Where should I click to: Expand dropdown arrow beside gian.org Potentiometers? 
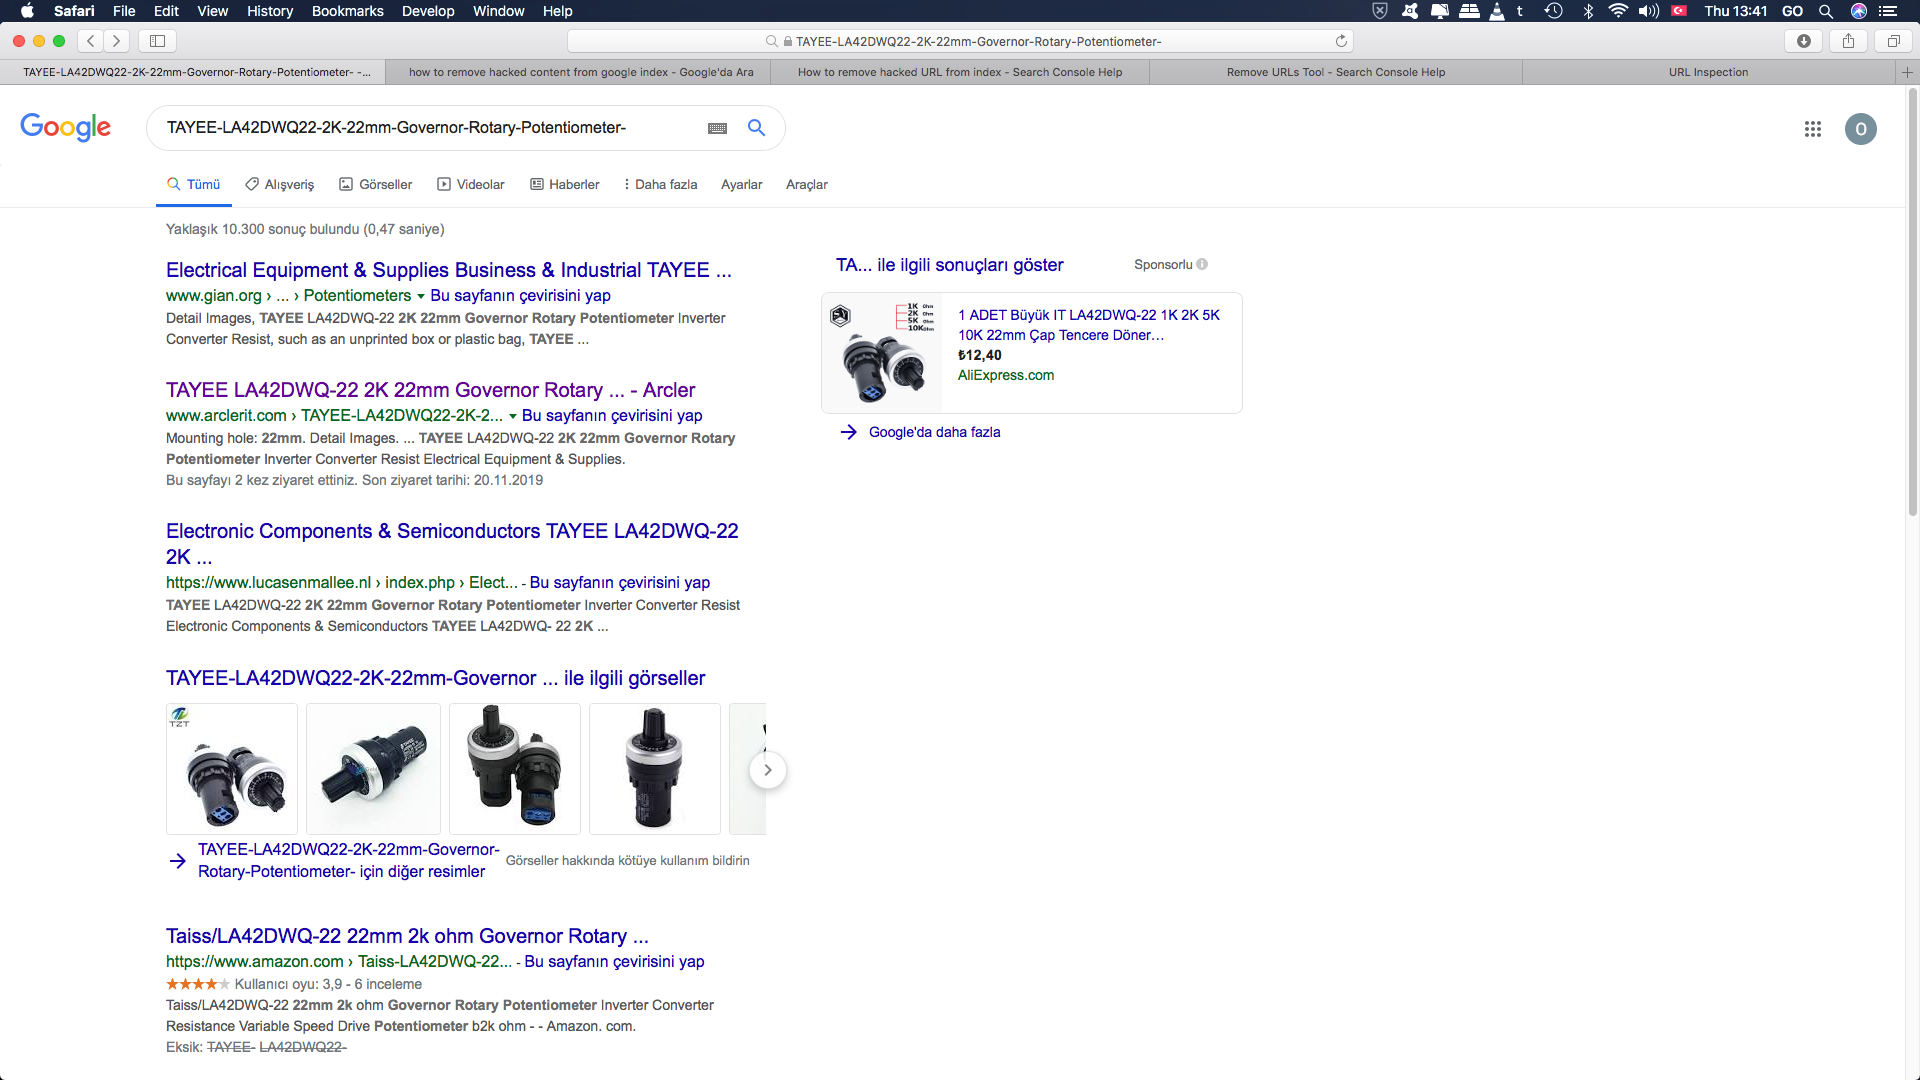coord(421,296)
